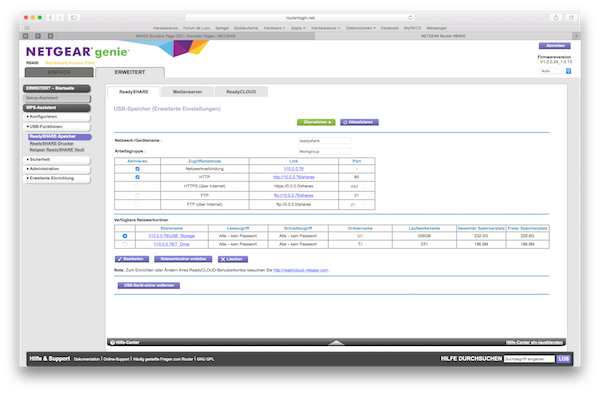Toggle the Safari sidebar button
Viewport: 600px width, 394px height.
point(74,18)
